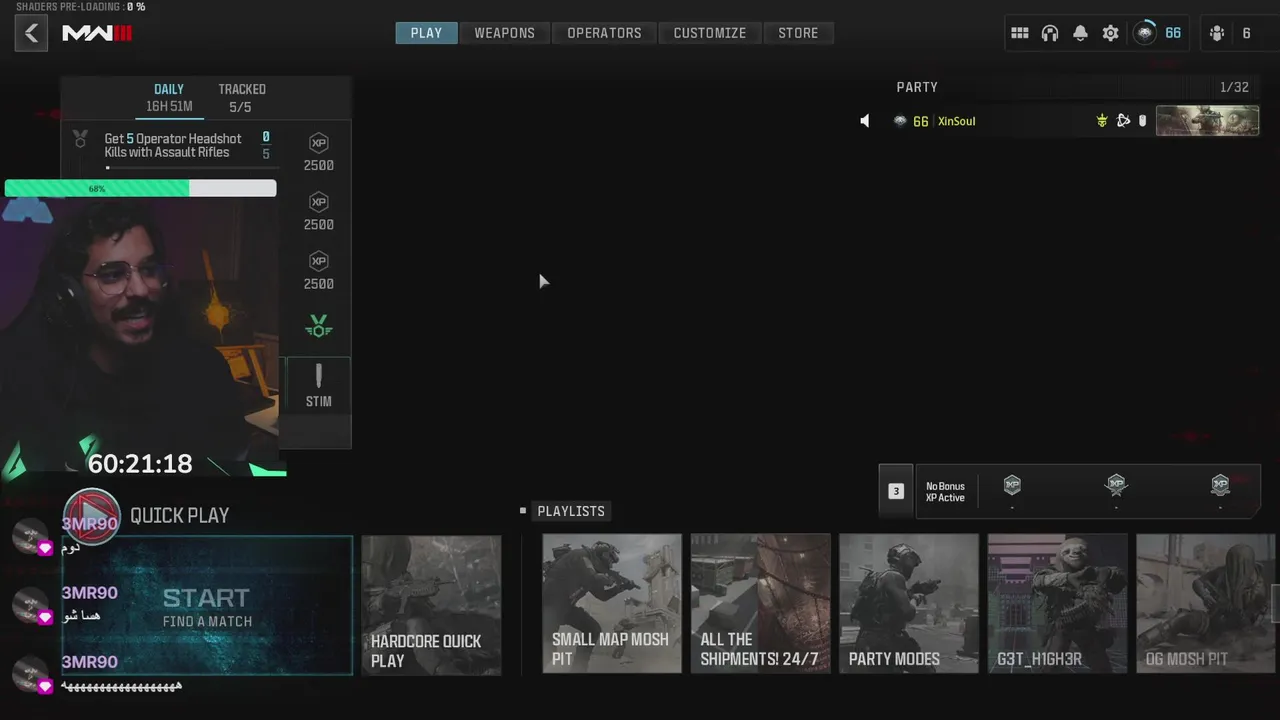Image resolution: width=1280 pixels, height=720 pixels.
Task: Select OG Mosh Pit playlist
Action: point(1205,603)
